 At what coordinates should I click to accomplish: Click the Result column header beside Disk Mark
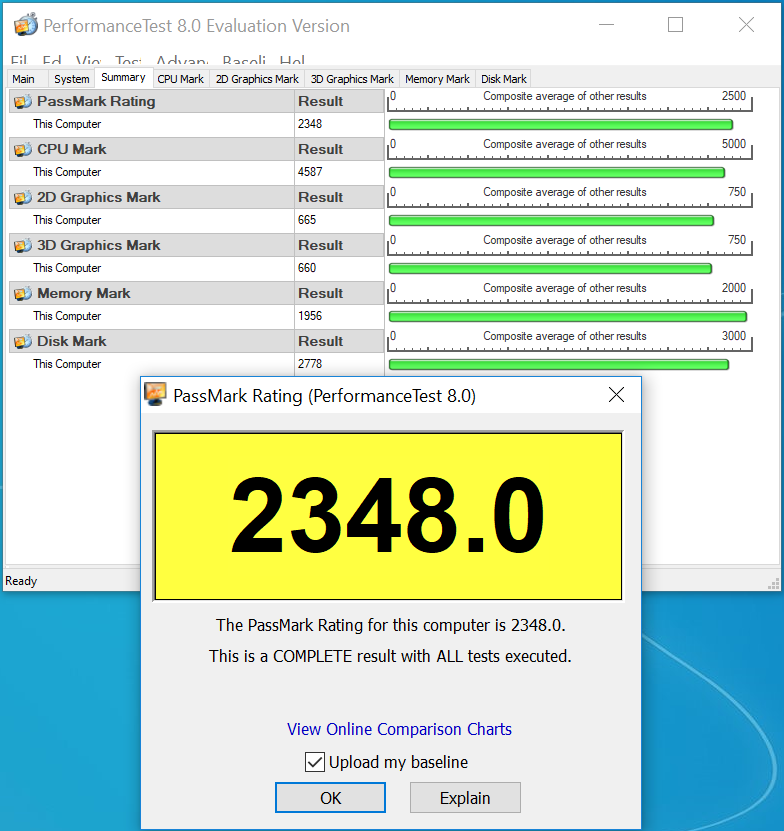(x=339, y=341)
